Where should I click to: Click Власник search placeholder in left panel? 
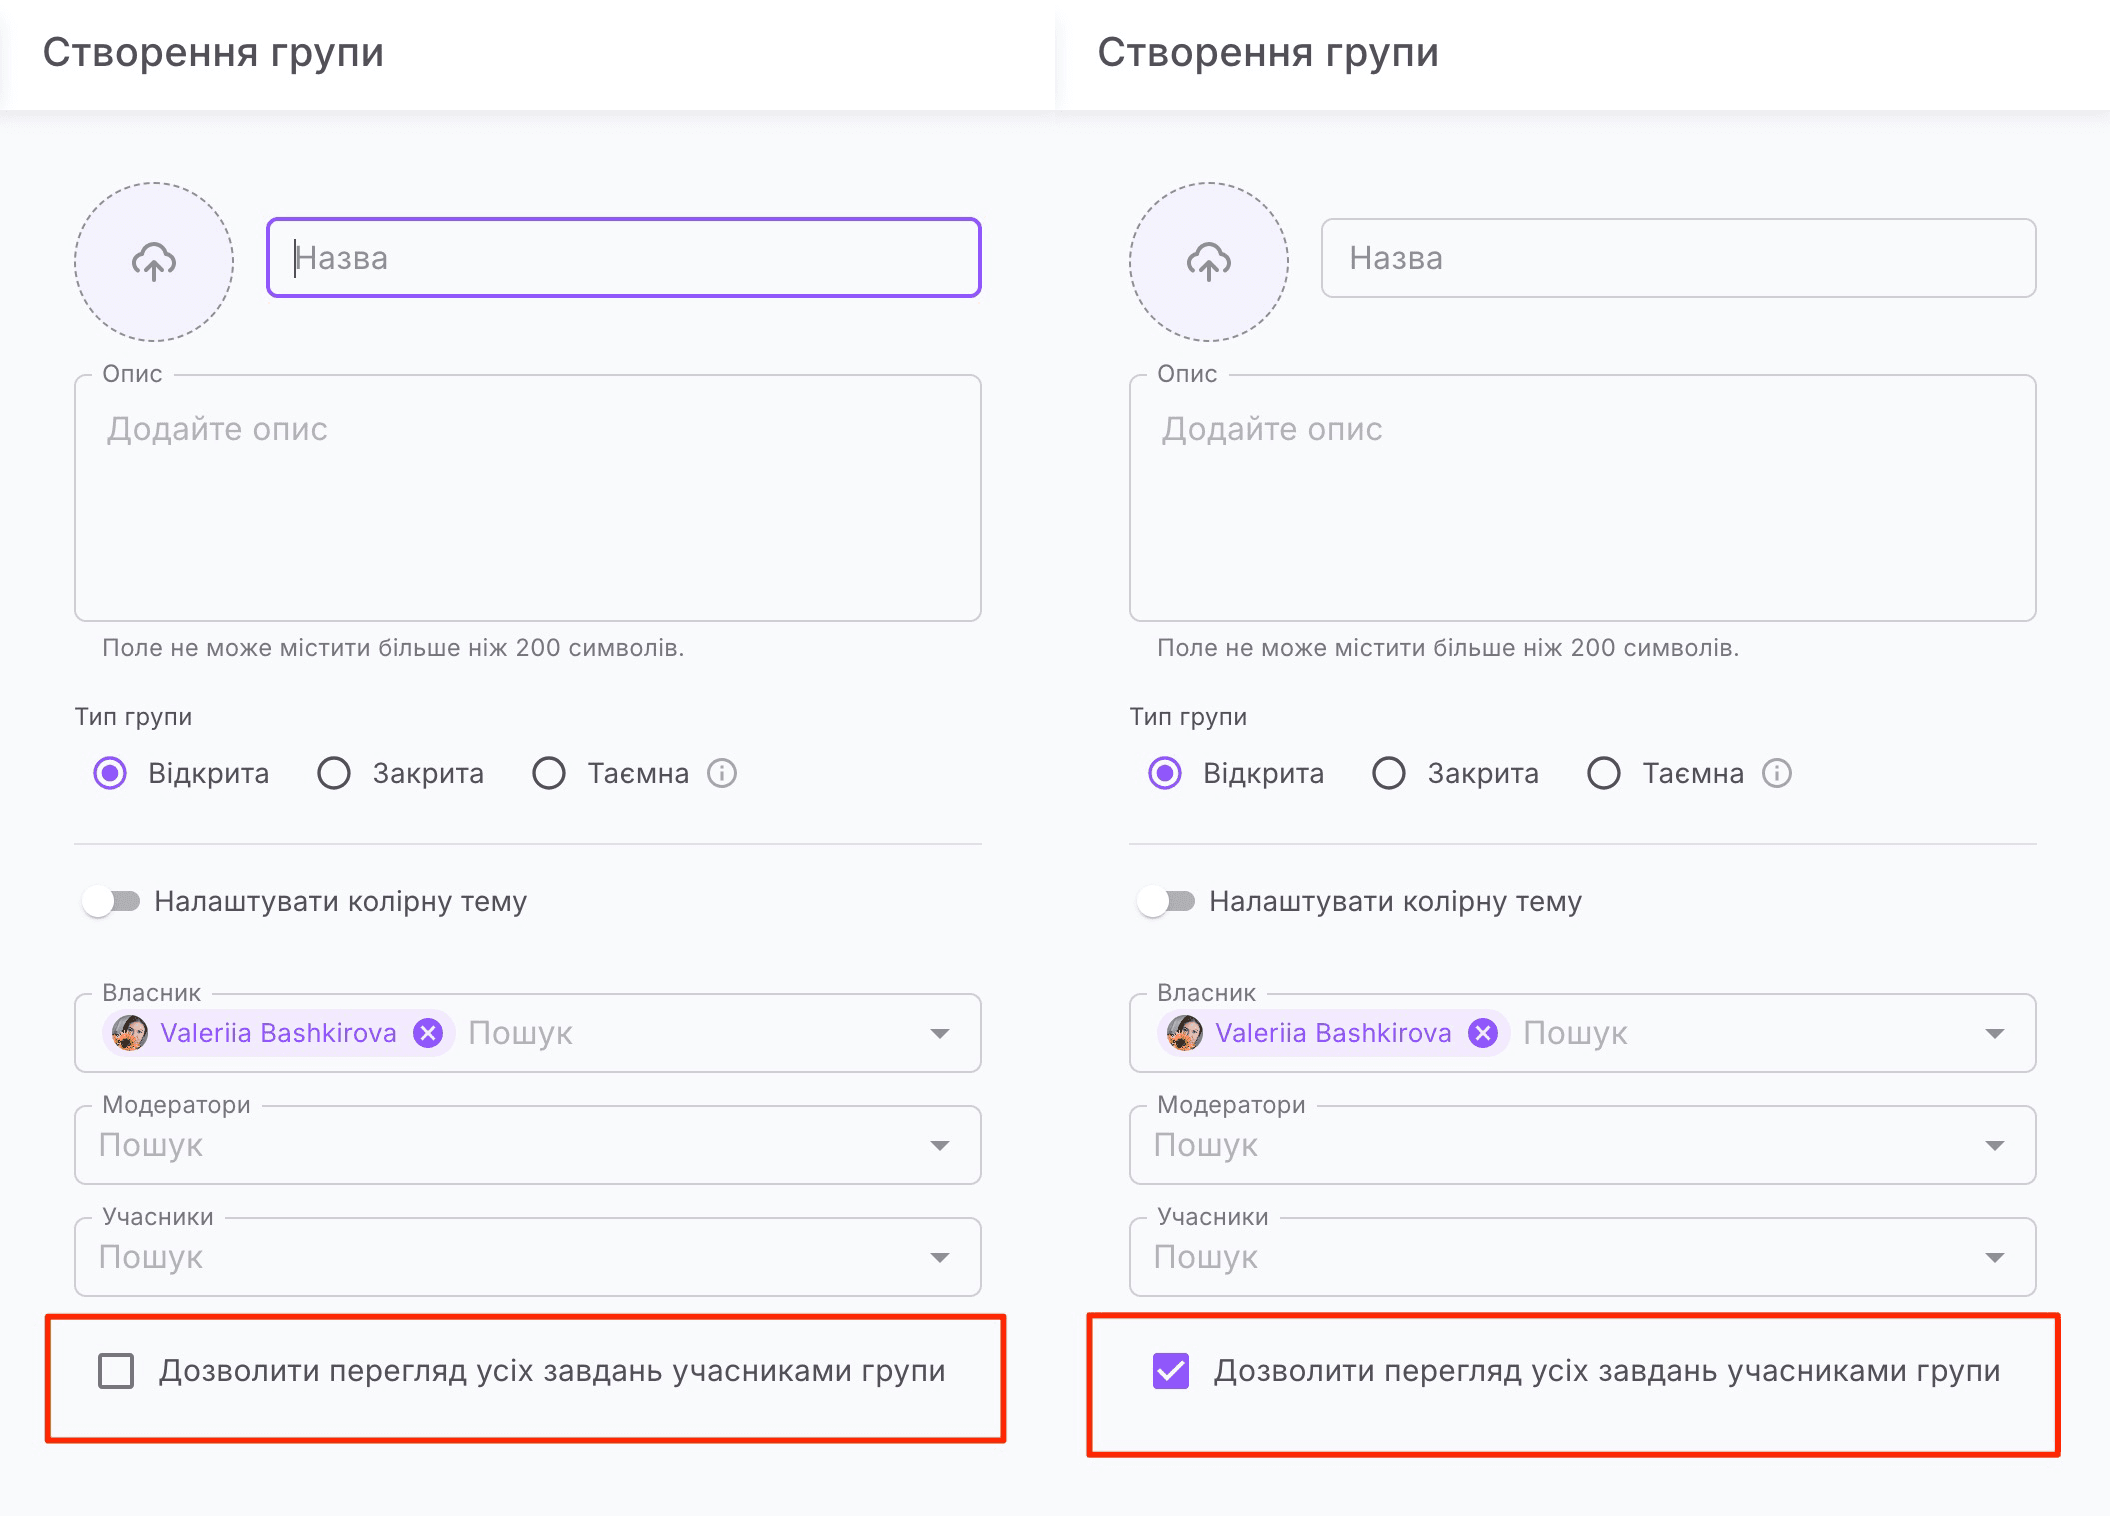click(521, 1033)
